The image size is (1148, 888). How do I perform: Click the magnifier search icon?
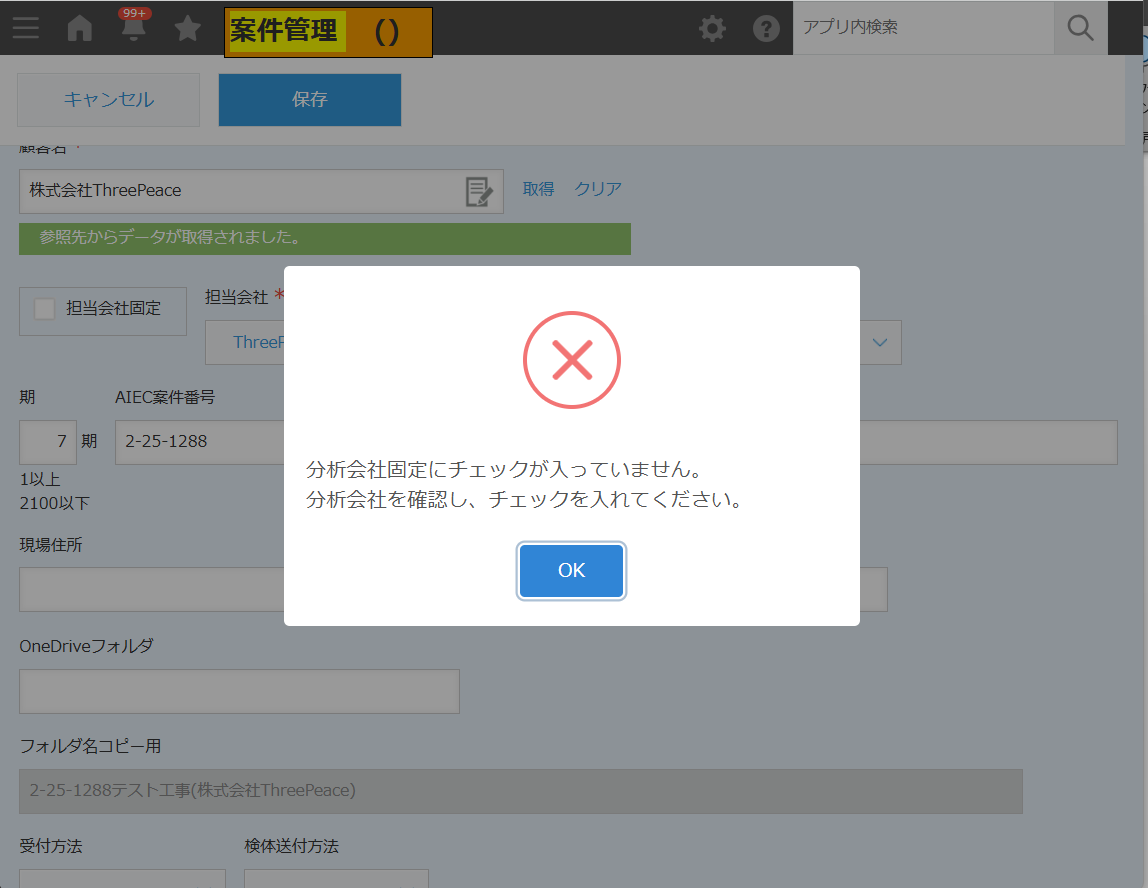(1081, 28)
